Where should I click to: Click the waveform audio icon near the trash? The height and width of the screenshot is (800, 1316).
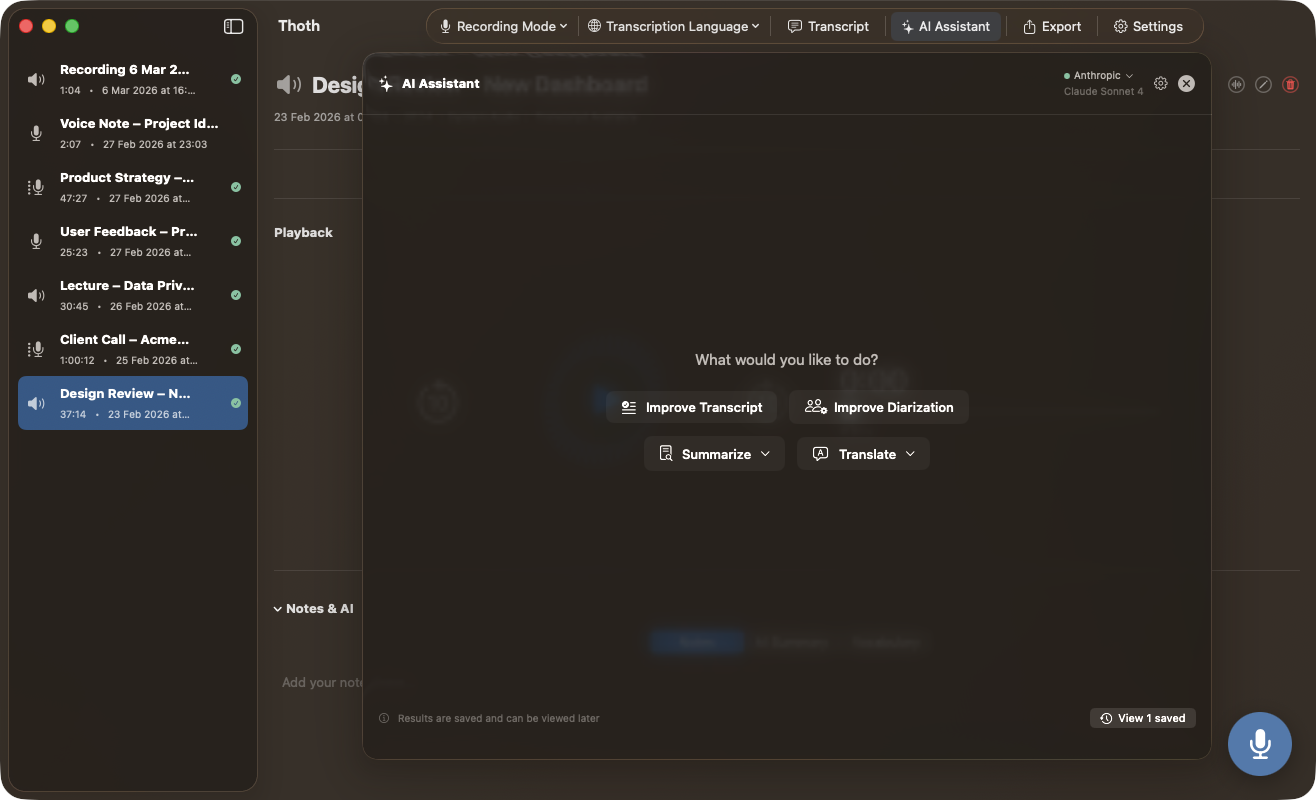click(1236, 85)
